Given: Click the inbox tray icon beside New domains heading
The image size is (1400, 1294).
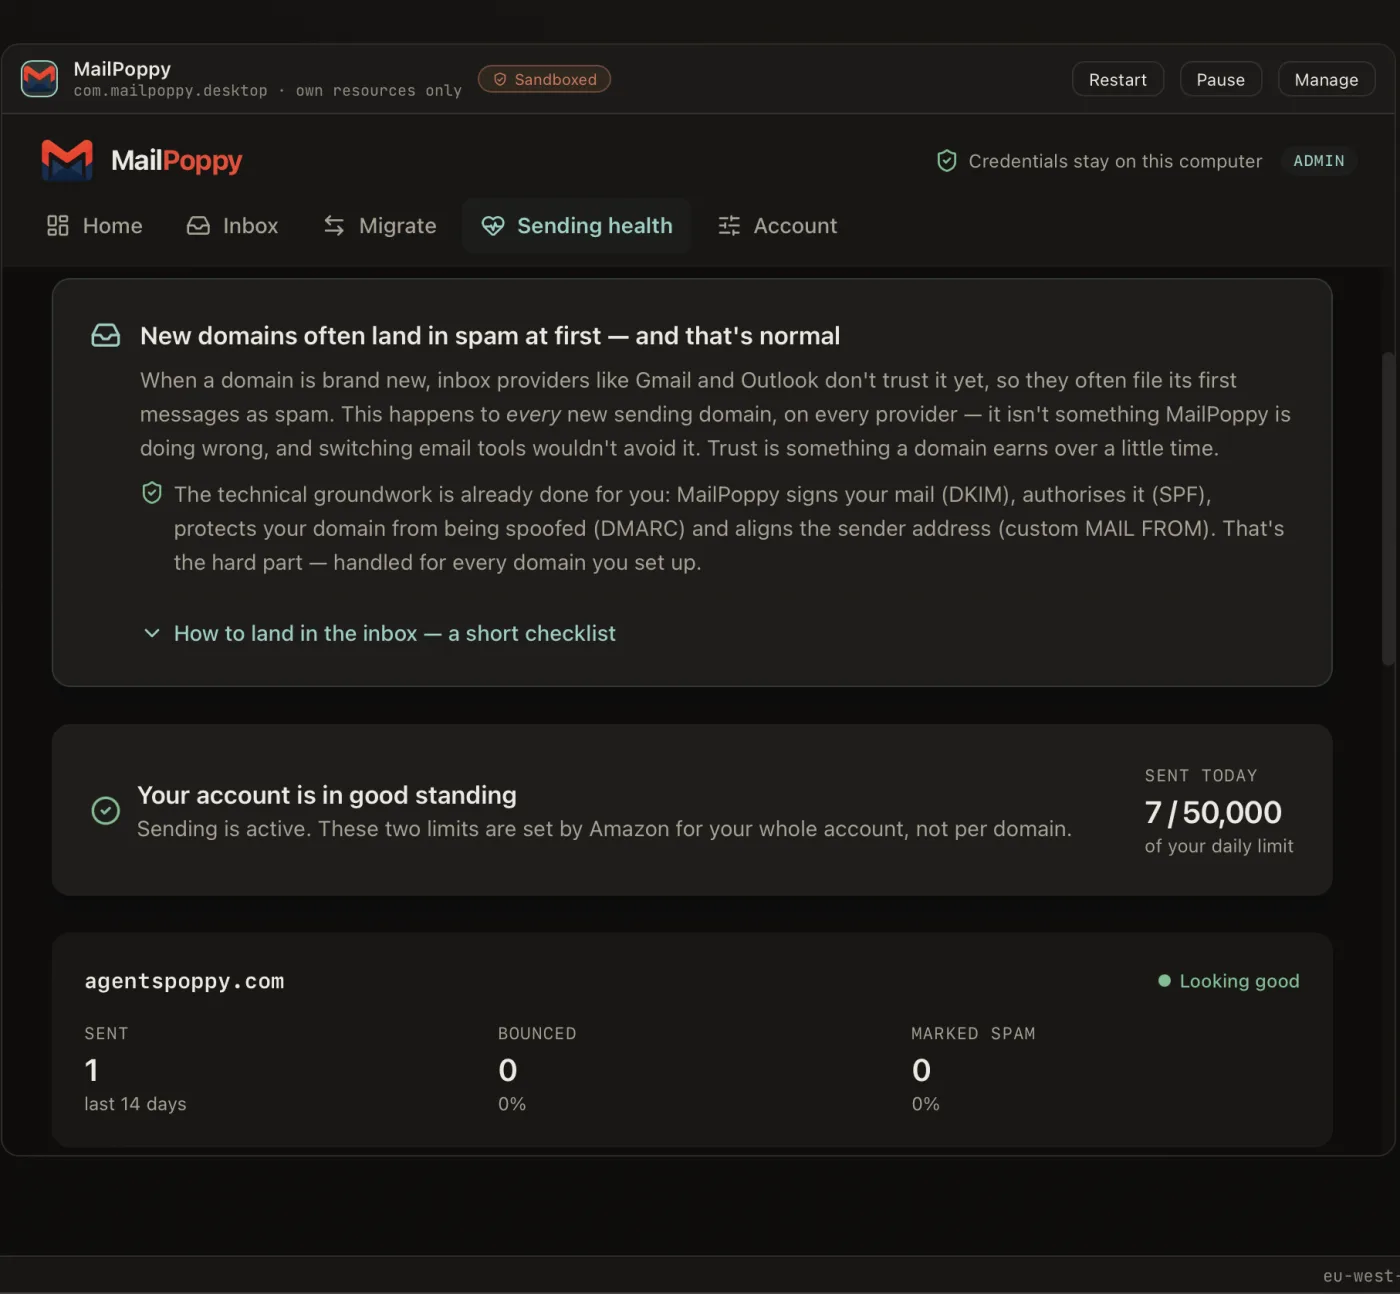Looking at the screenshot, I should (x=106, y=335).
